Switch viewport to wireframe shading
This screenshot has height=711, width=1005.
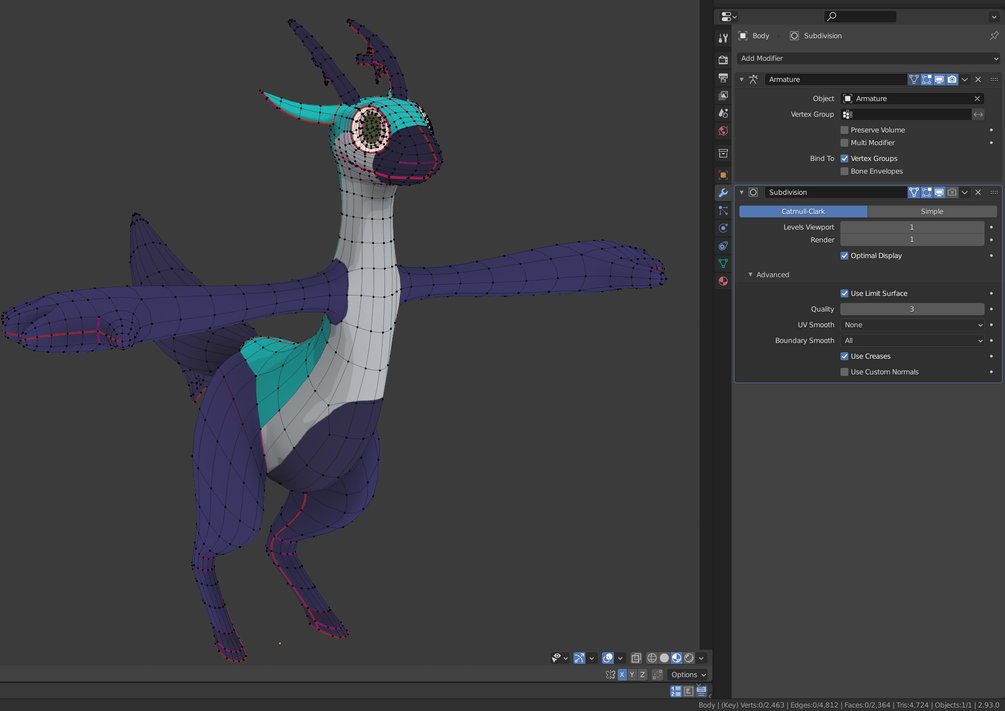tap(652, 658)
